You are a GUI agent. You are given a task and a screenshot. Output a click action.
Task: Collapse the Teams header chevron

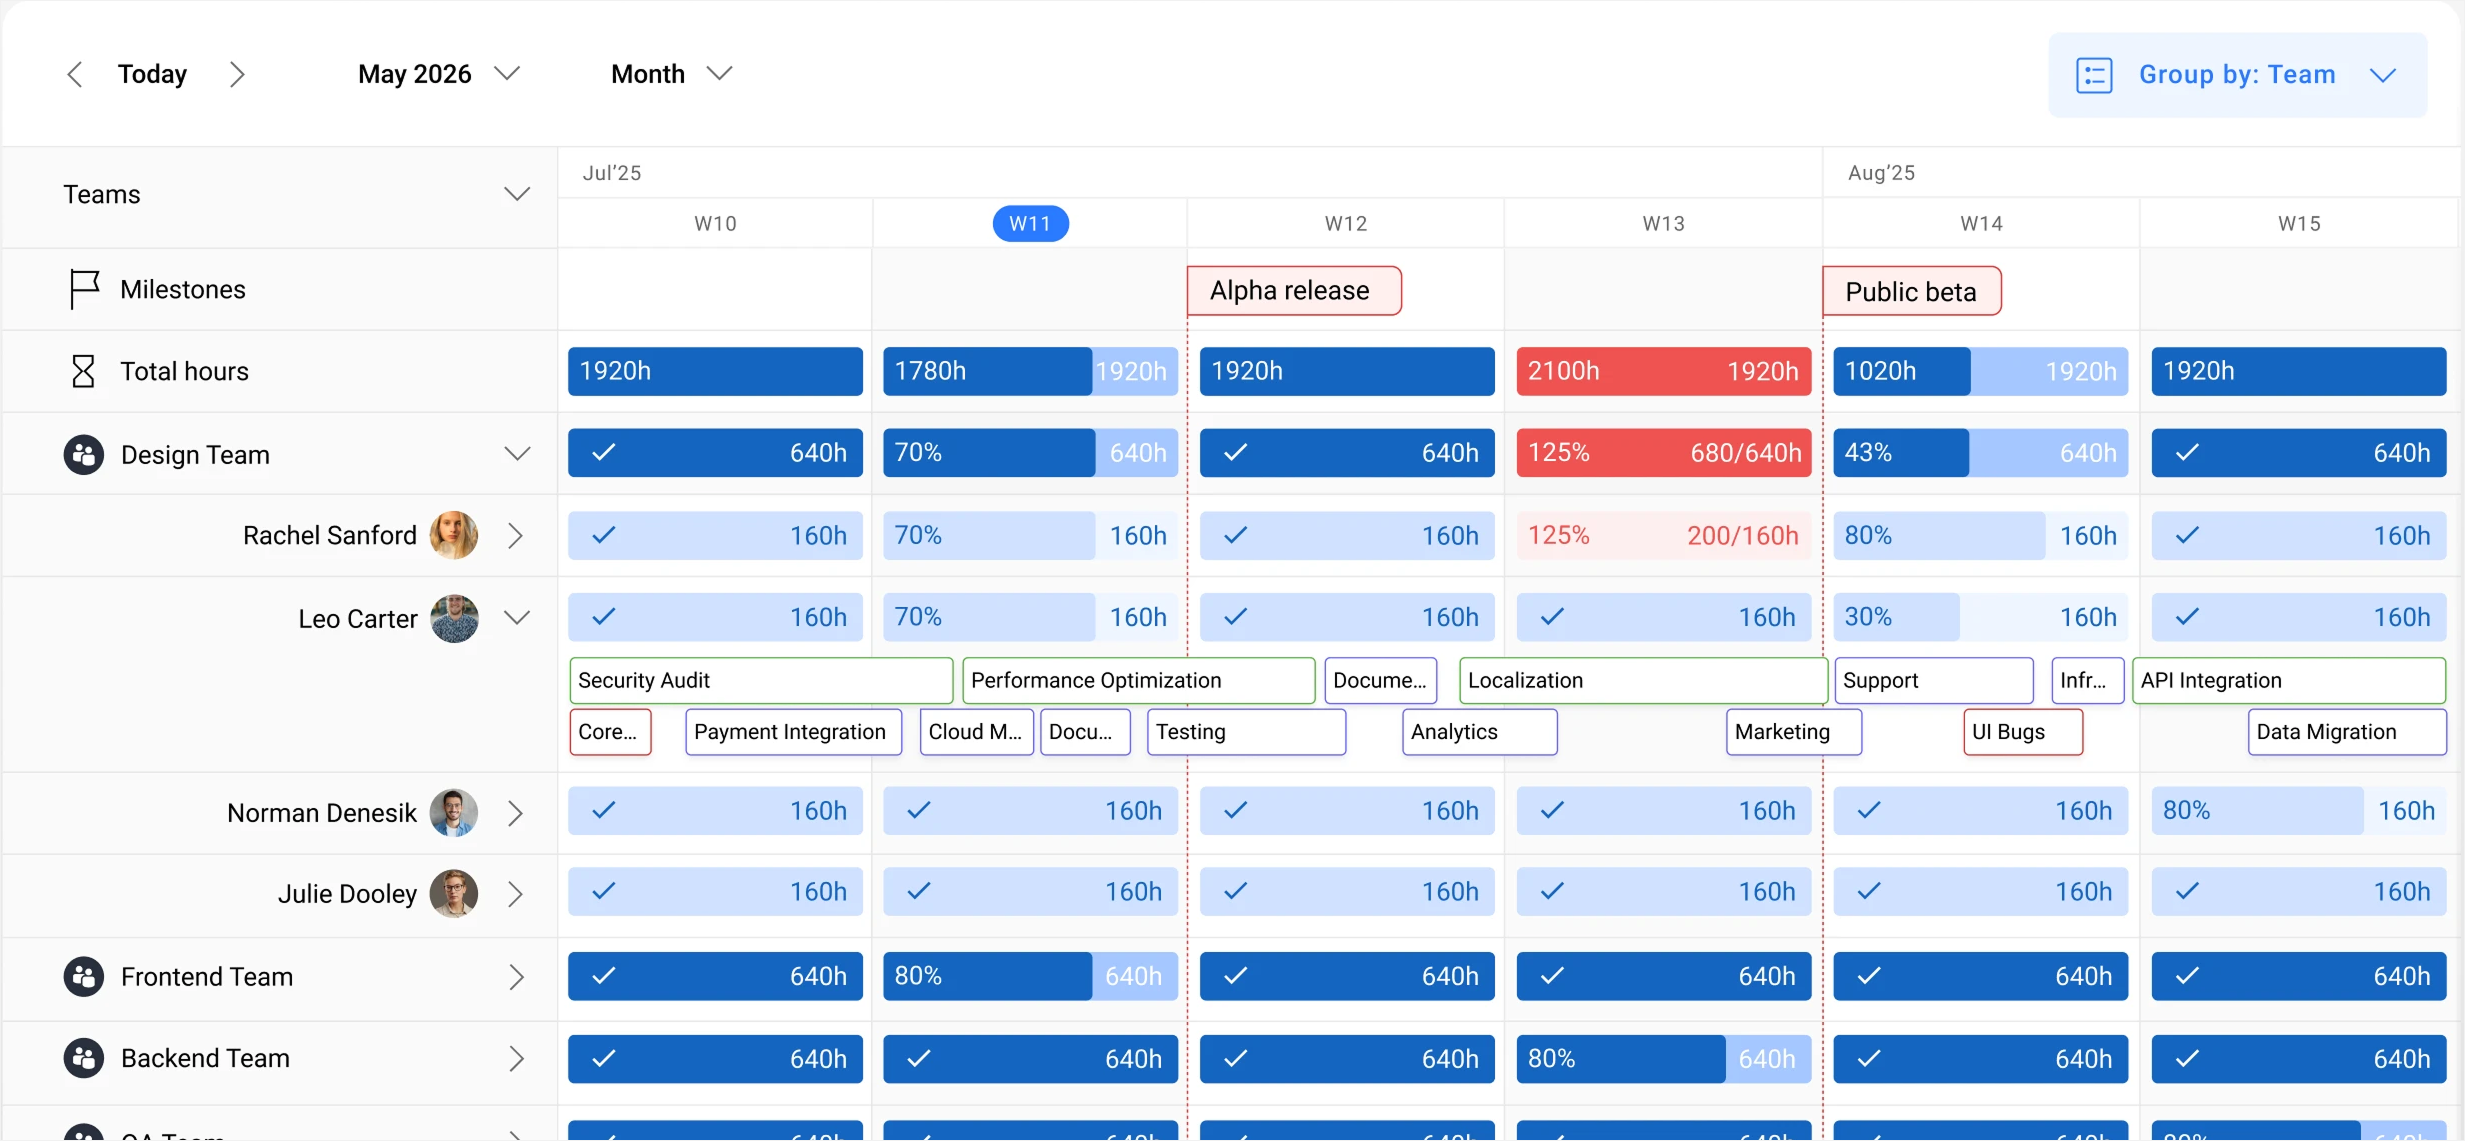pos(517,194)
